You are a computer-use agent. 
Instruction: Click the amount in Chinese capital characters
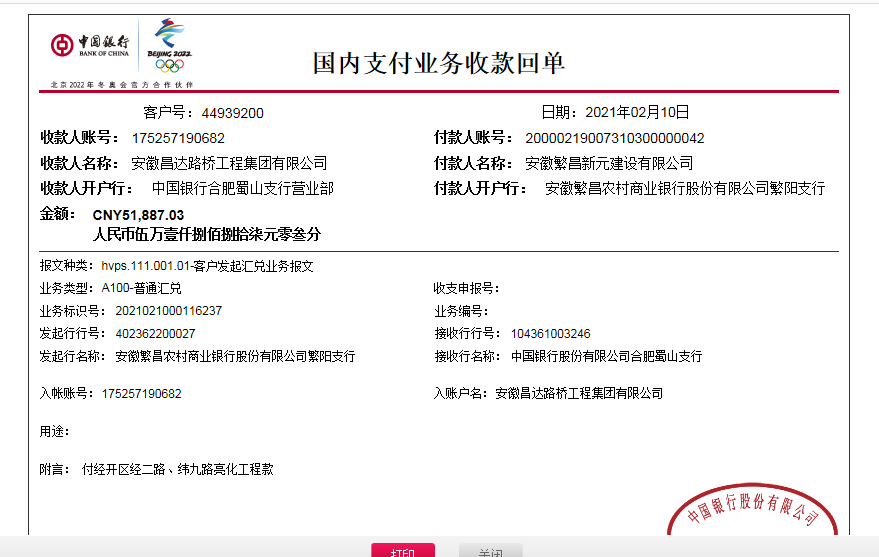pyautogui.click(x=207, y=234)
